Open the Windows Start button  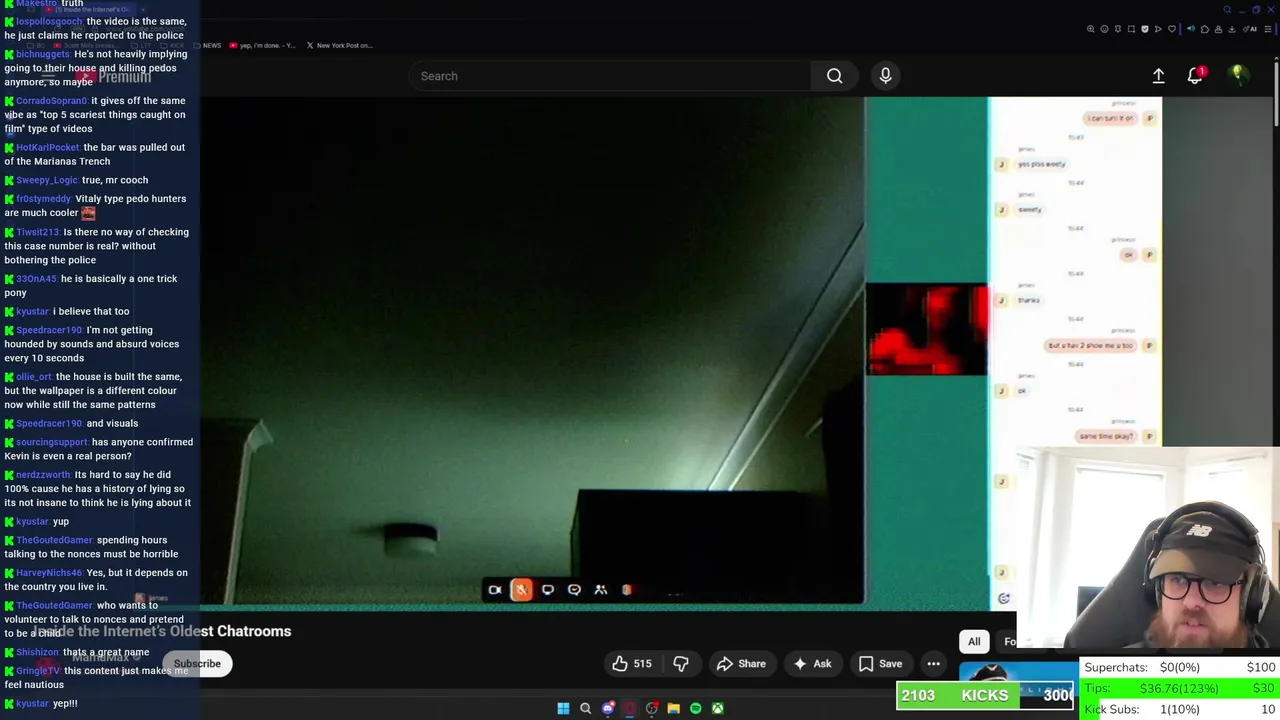click(563, 708)
